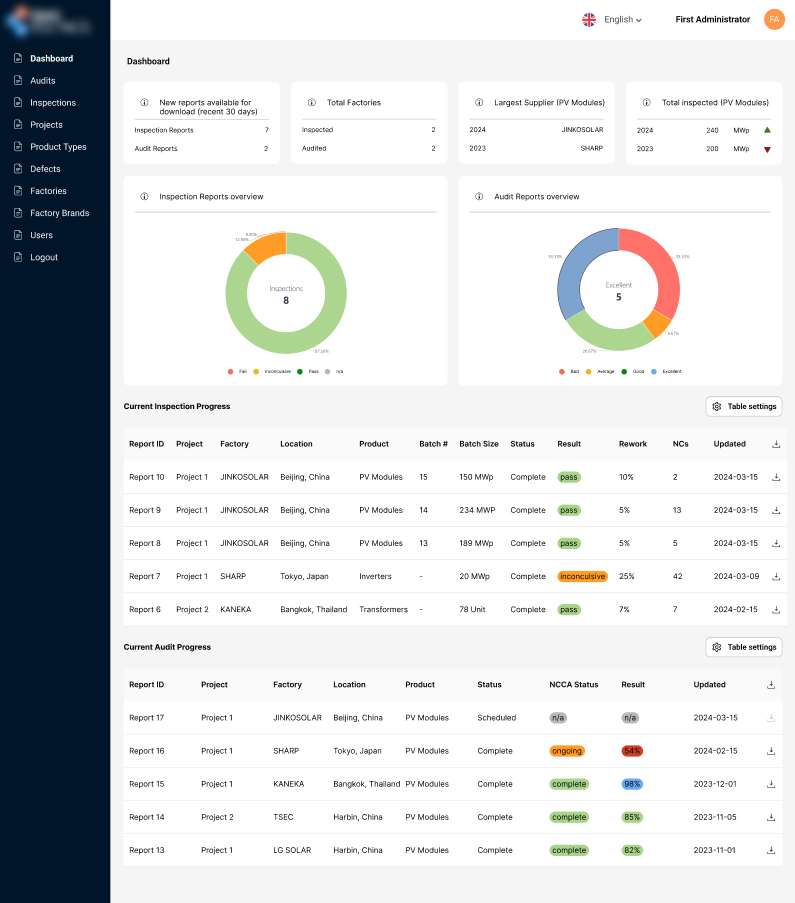This screenshot has width=795, height=903.
Task: Open the English language dropdown
Action: tap(622, 20)
